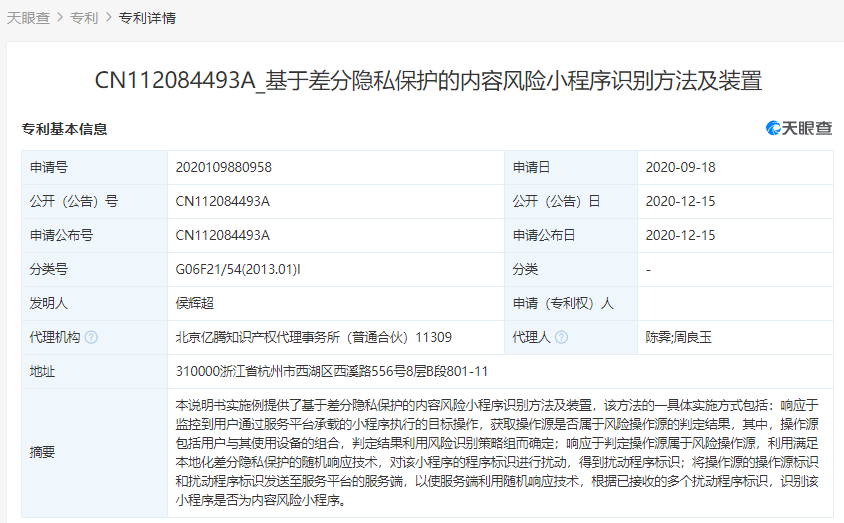Click the 发明人 label cell

click(x=94, y=303)
